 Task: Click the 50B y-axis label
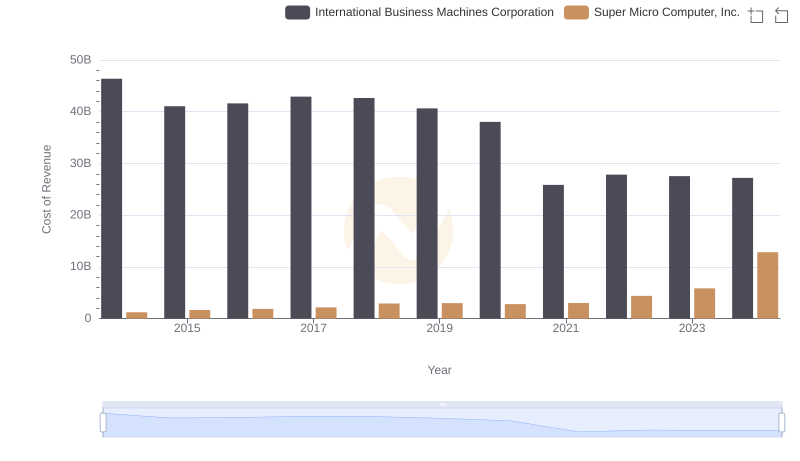pyautogui.click(x=81, y=60)
